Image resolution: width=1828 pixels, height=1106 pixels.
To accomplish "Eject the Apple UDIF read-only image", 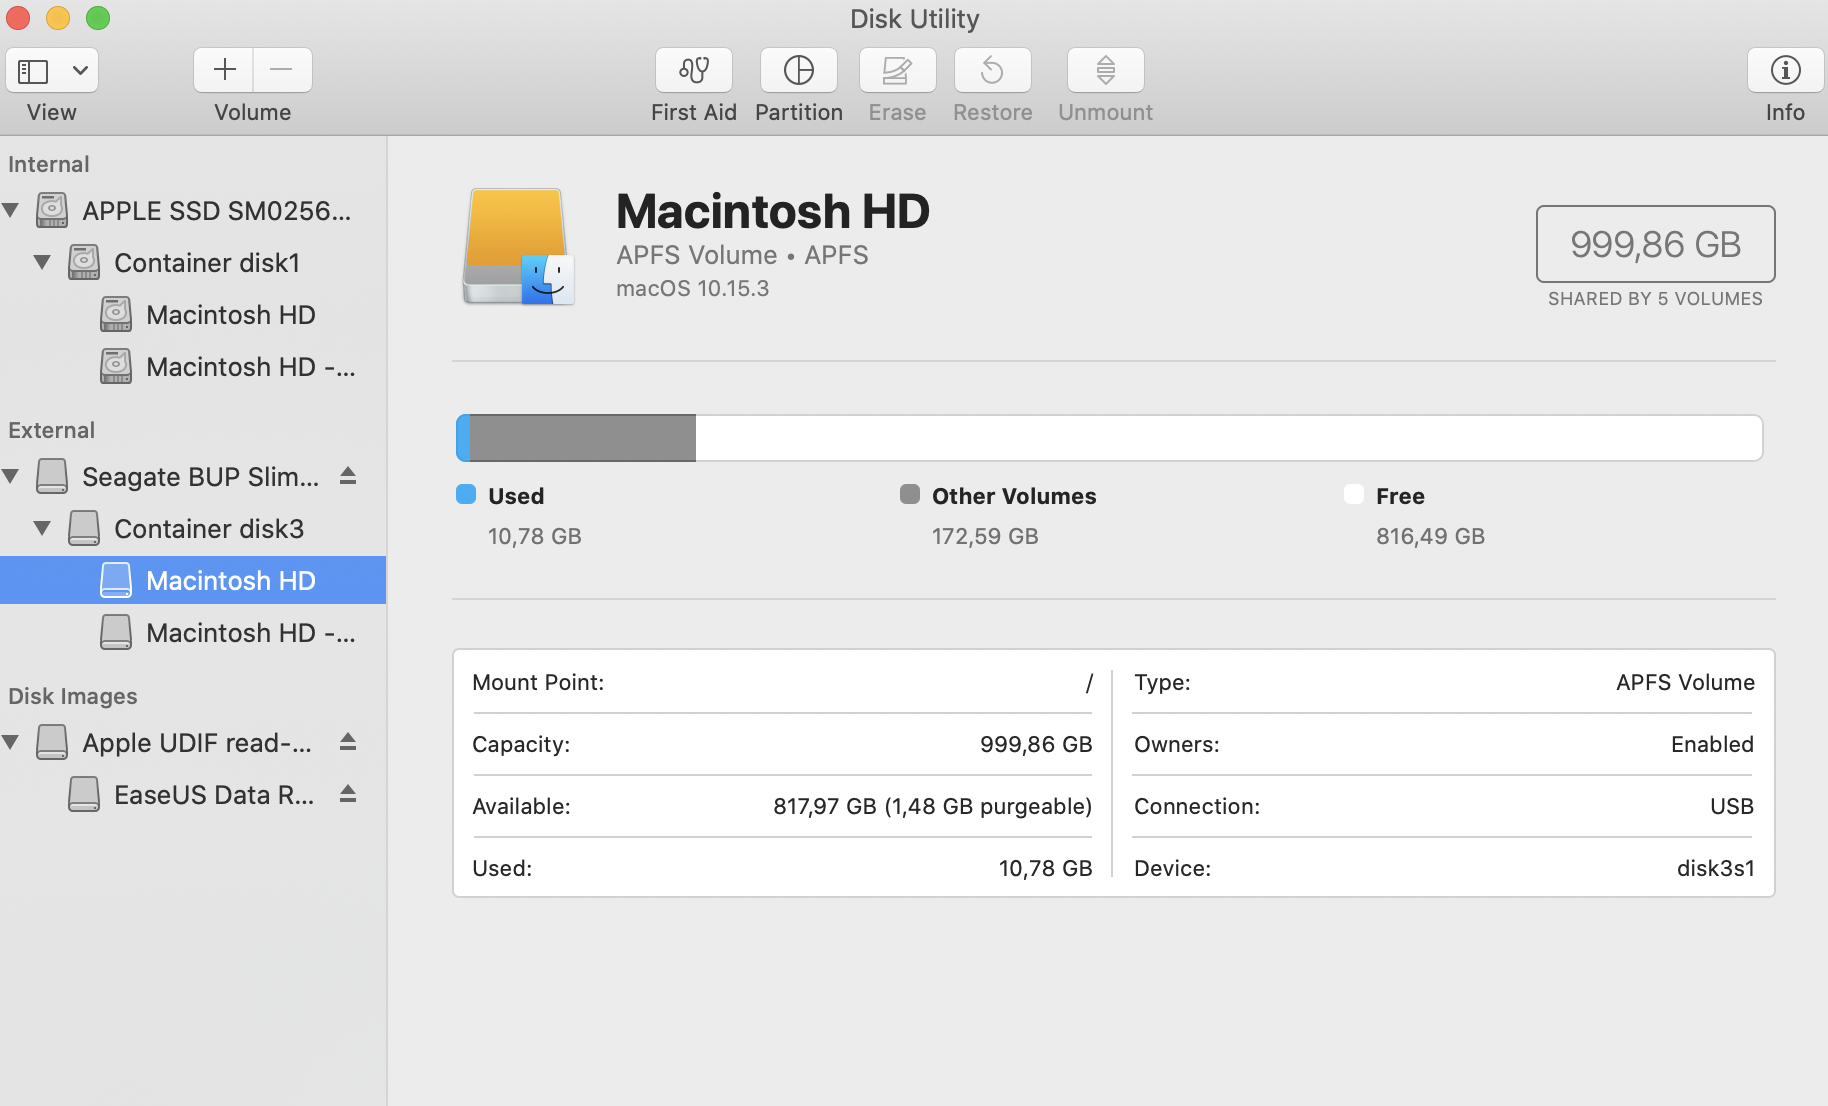I will (347, 742).
